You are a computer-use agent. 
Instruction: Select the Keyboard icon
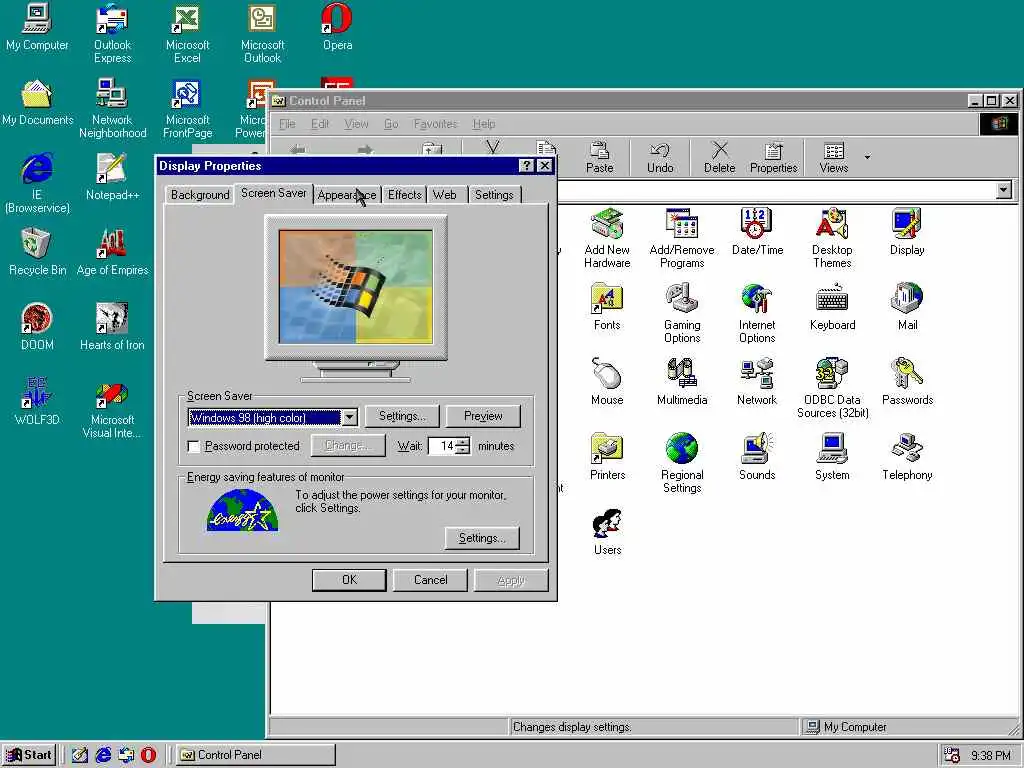pos(832,306)
